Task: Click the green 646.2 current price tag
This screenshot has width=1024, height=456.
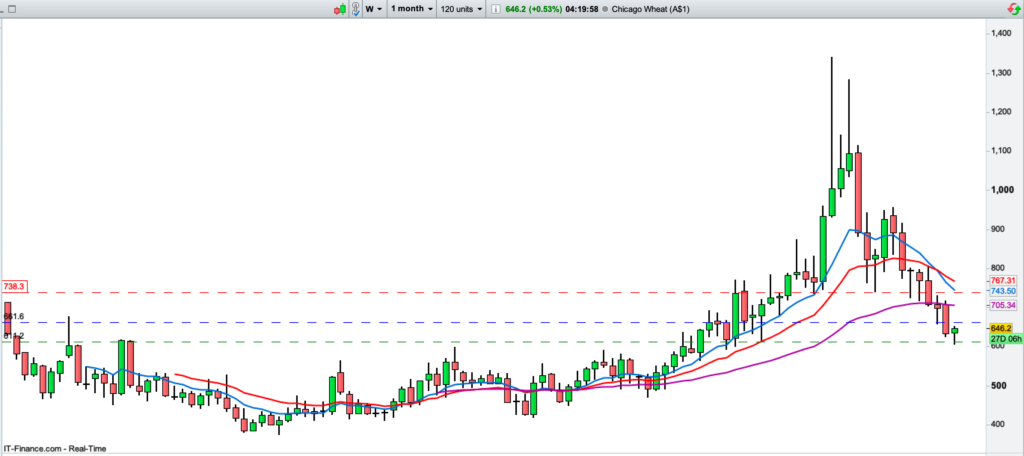Action: [1003, 328]
